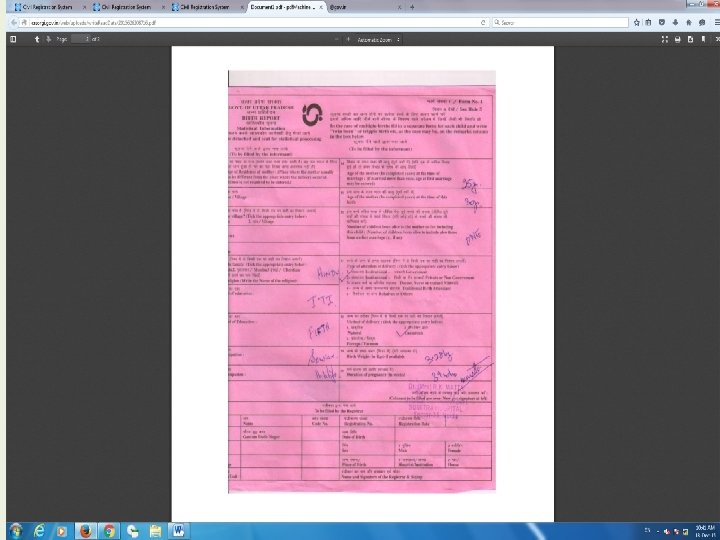
Task: Bookmark this page with star icon
Action: (637, 22)
